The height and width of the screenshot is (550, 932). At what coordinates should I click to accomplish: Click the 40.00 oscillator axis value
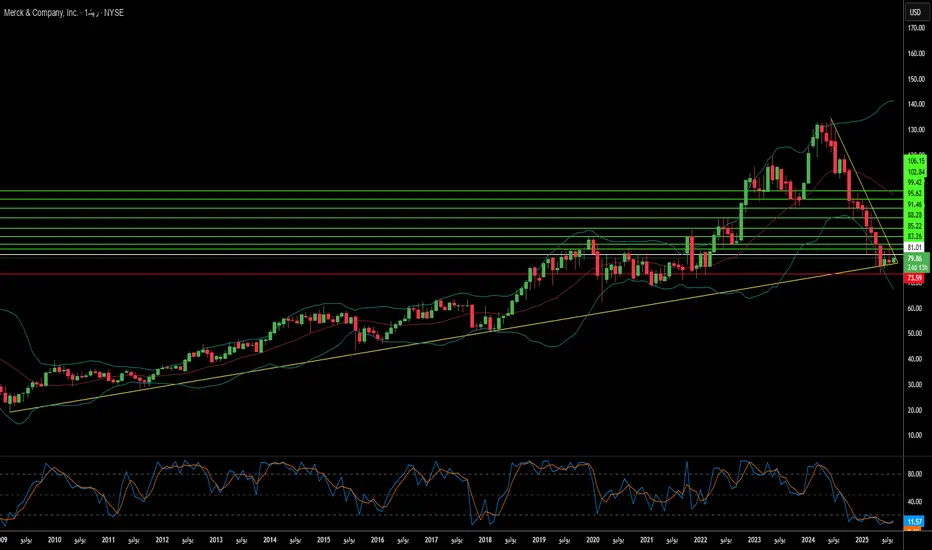(x=915, y=502)
